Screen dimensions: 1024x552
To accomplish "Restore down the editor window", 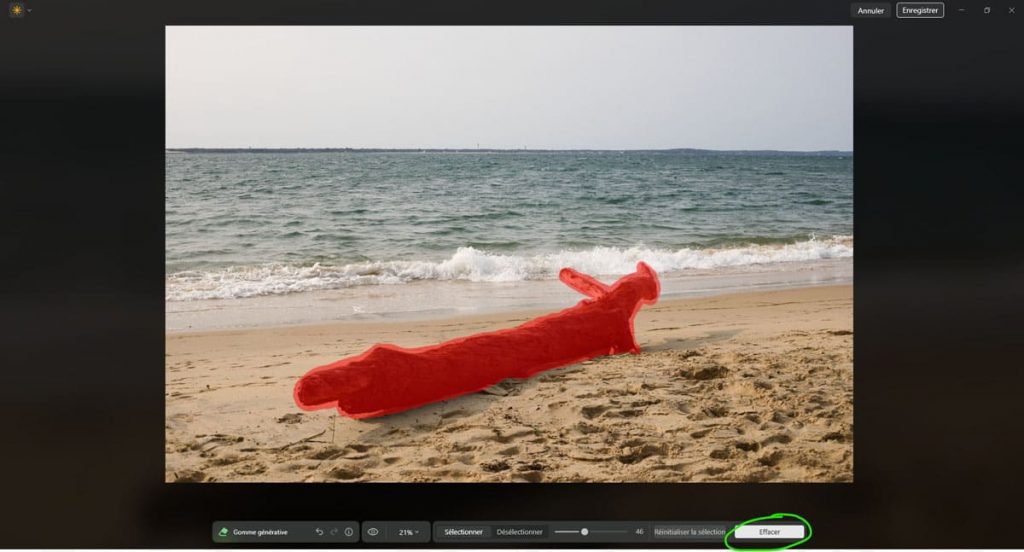I will tap(987, 10).
